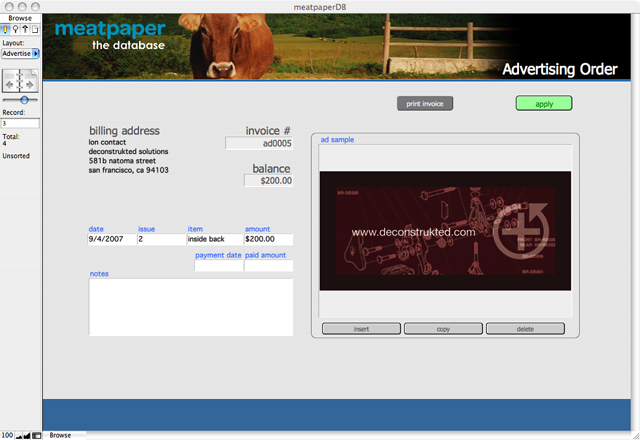Switch to Browse mode pencil icon

click(x=6, y=29)
